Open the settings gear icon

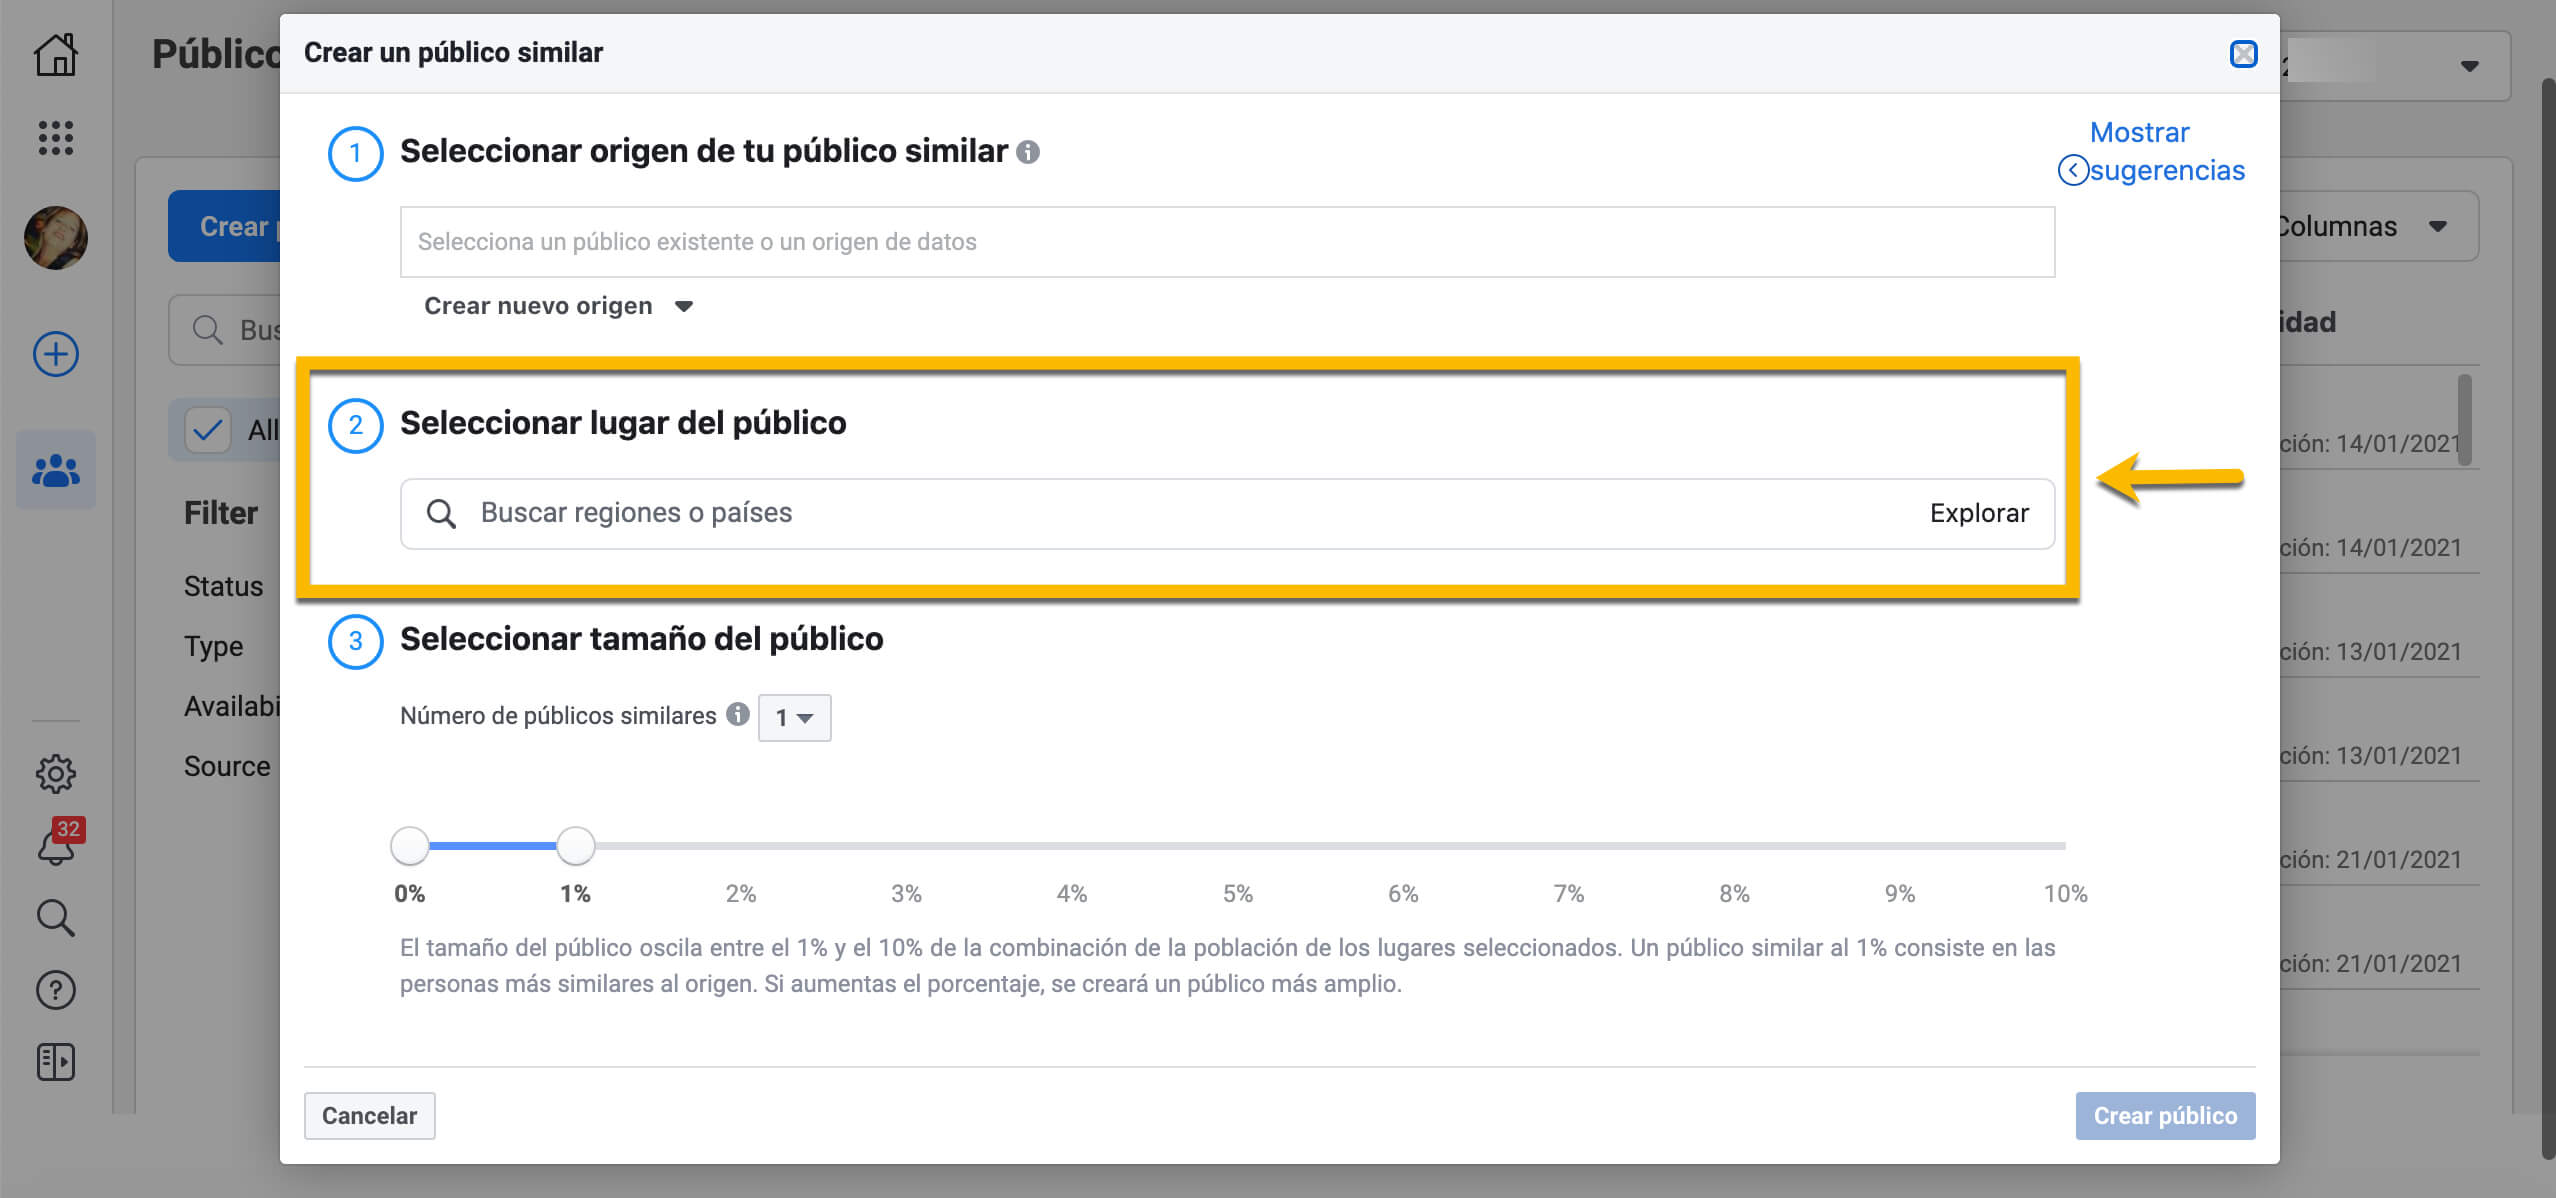click(56, 773)
